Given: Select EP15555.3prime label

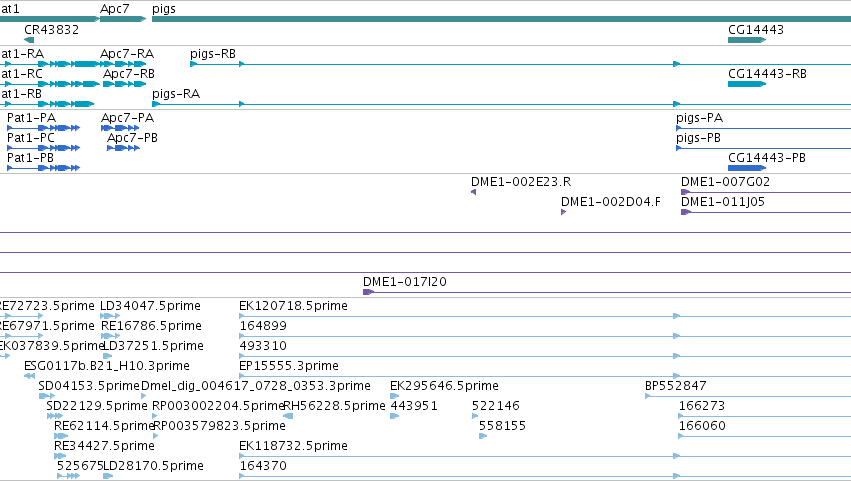Looking at the screenshot, I should (x=289, y=366).
